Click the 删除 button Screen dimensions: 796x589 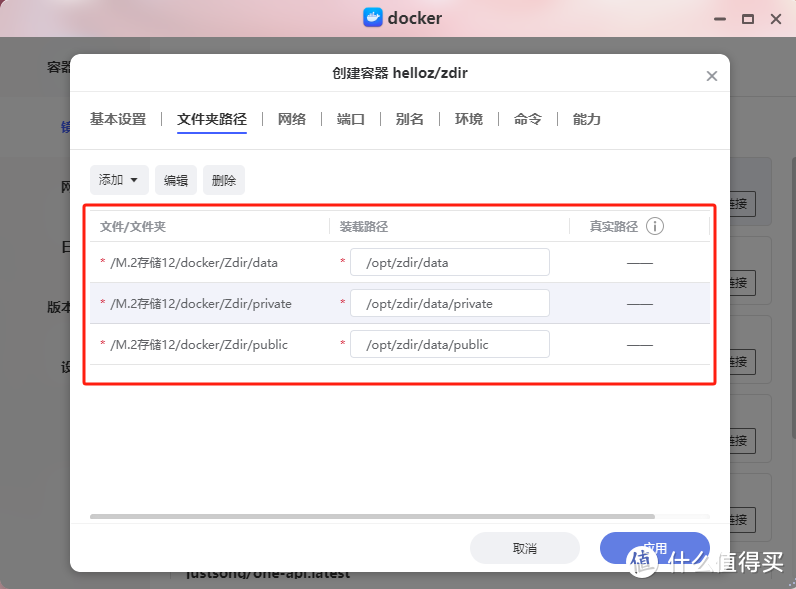click(224, 180)
